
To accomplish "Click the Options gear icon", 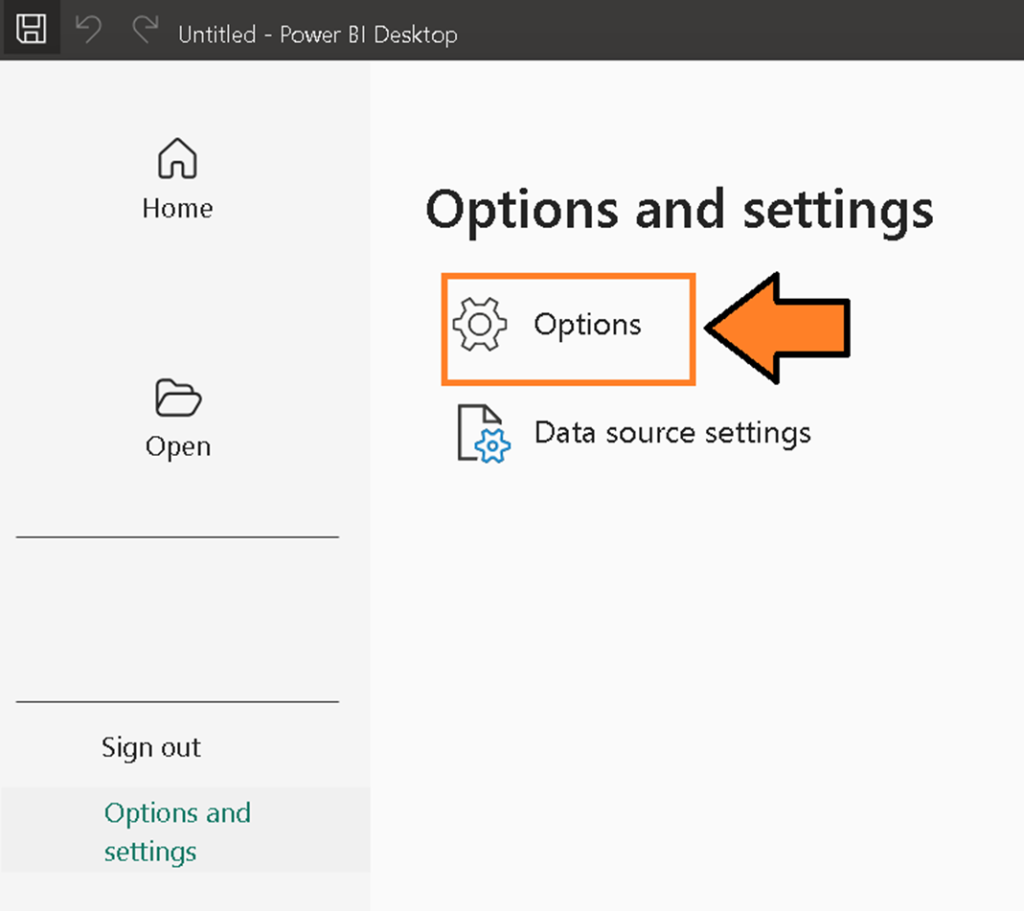I will pos(480,324).
